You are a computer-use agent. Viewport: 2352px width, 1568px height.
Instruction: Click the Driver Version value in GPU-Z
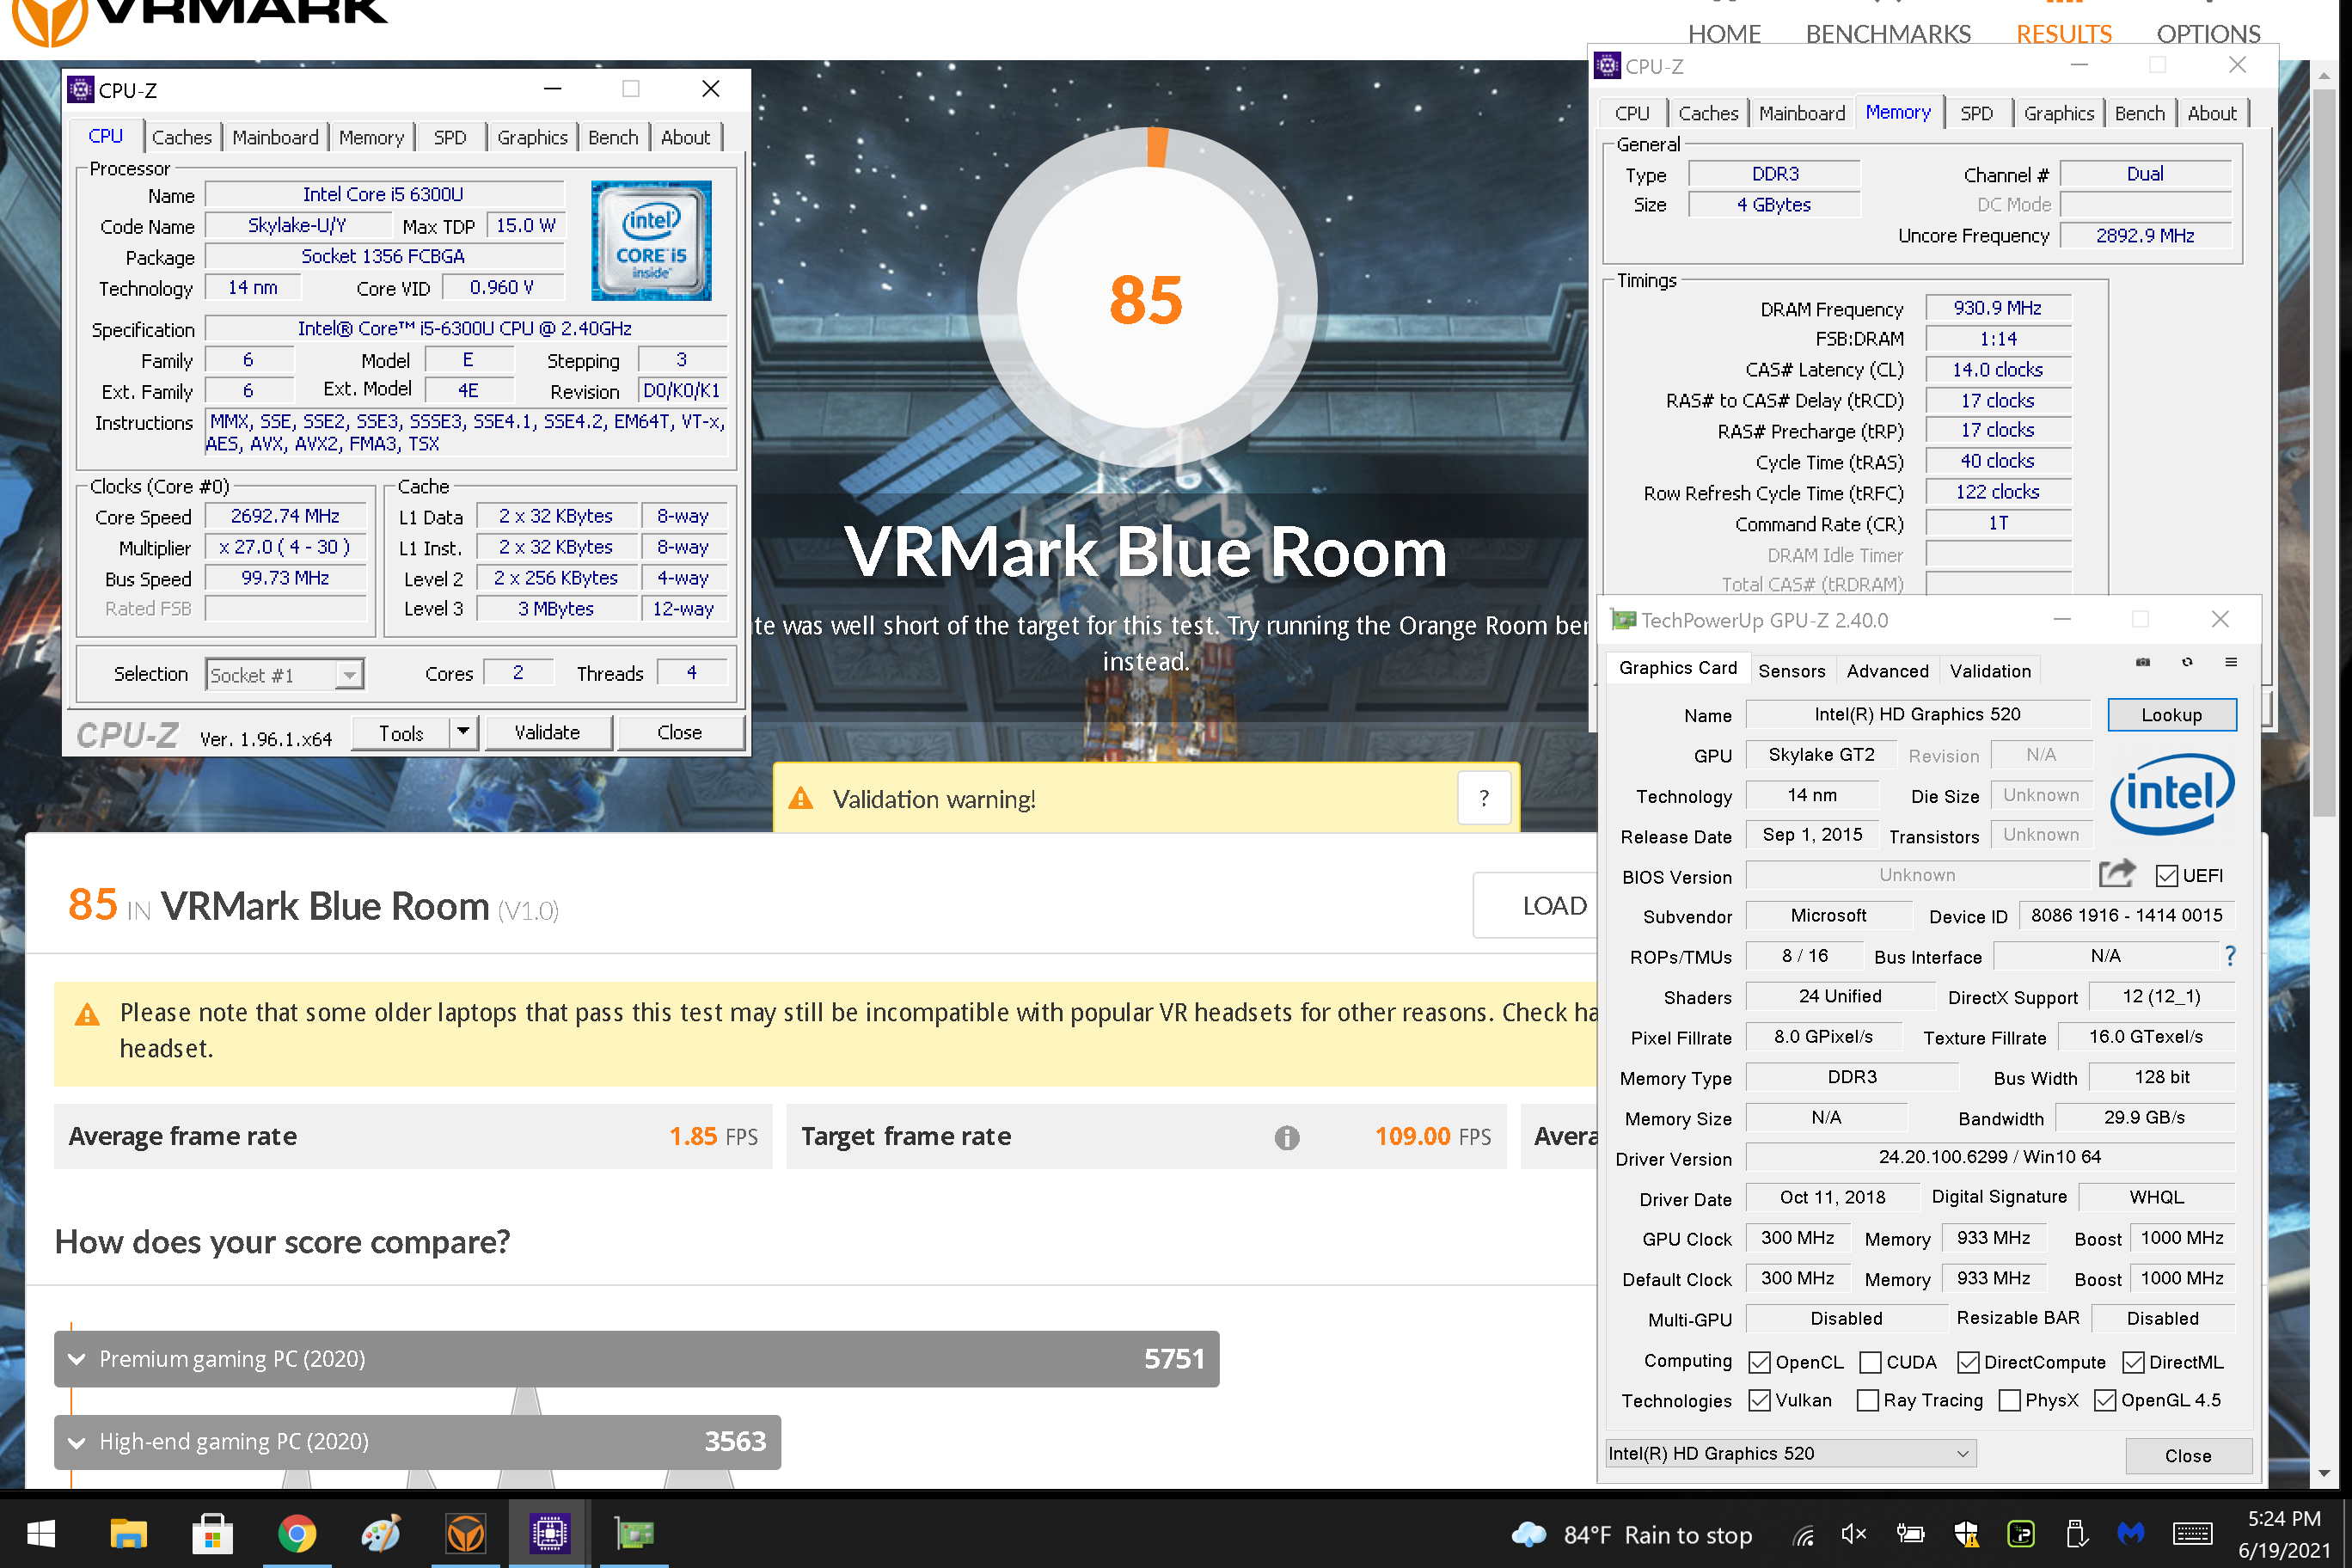tap(1990, 1157)
